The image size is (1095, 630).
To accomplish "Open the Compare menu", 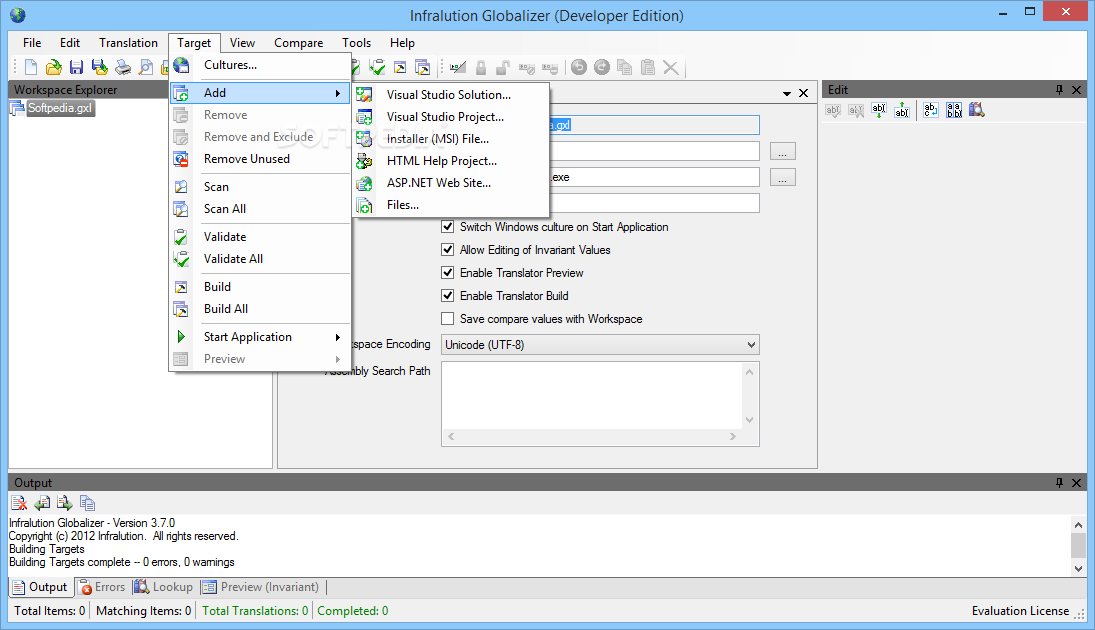I will (x=298, y=43).
